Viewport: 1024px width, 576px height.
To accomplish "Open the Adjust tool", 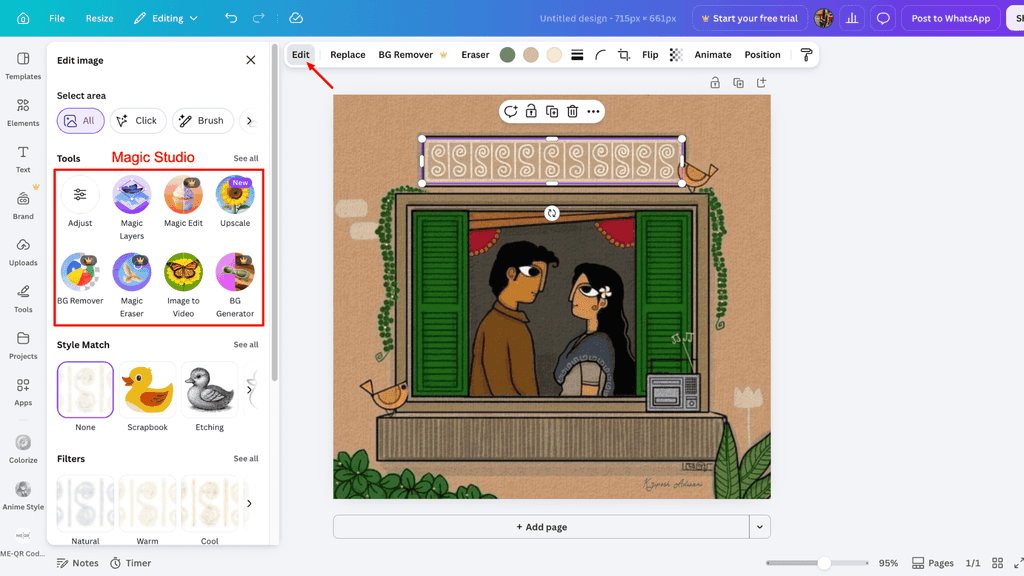I will [80, 201].
